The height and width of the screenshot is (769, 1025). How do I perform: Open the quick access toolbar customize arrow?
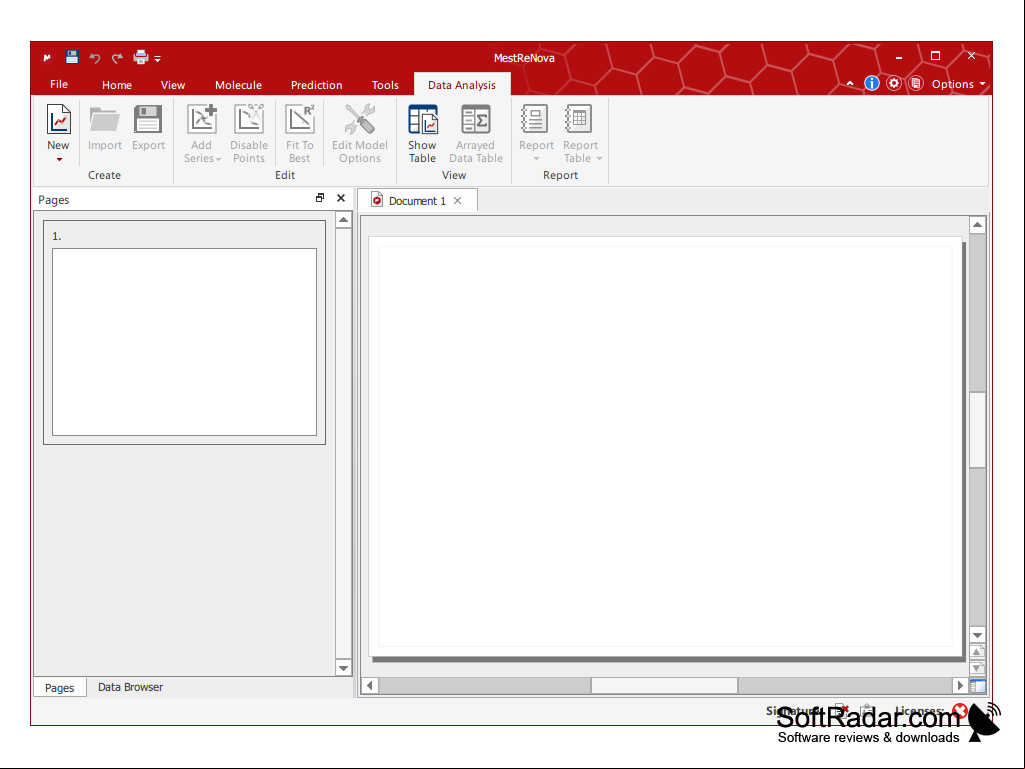coord(158,59)
